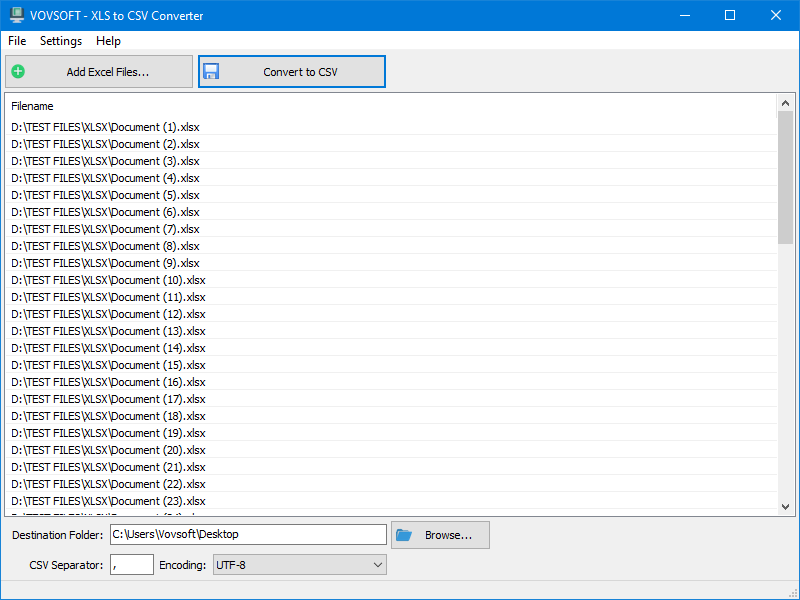The image size is (800, 600).
Task: Open the Encoding dropdown
Action: point(297,564)
